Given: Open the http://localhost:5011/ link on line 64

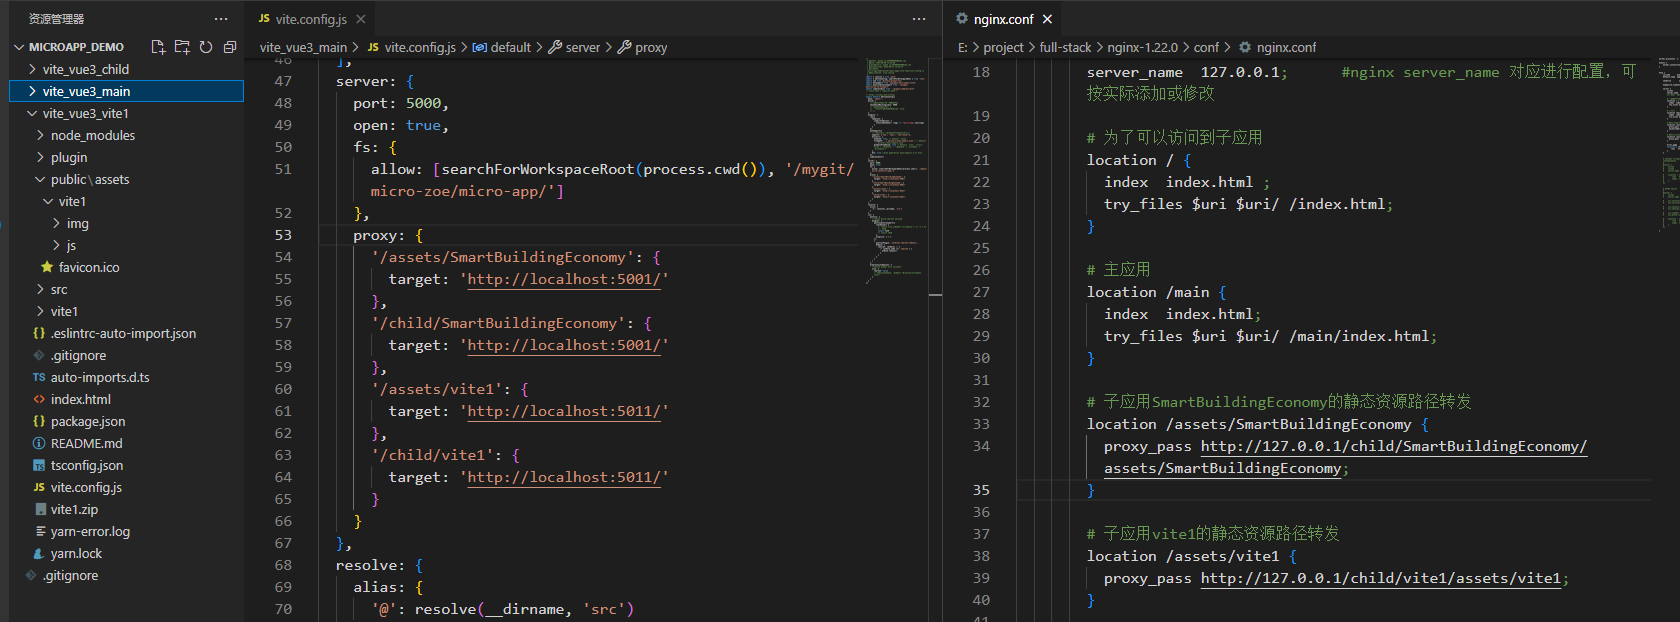Looking at the screenshot, I should click(x=564, y=477).
